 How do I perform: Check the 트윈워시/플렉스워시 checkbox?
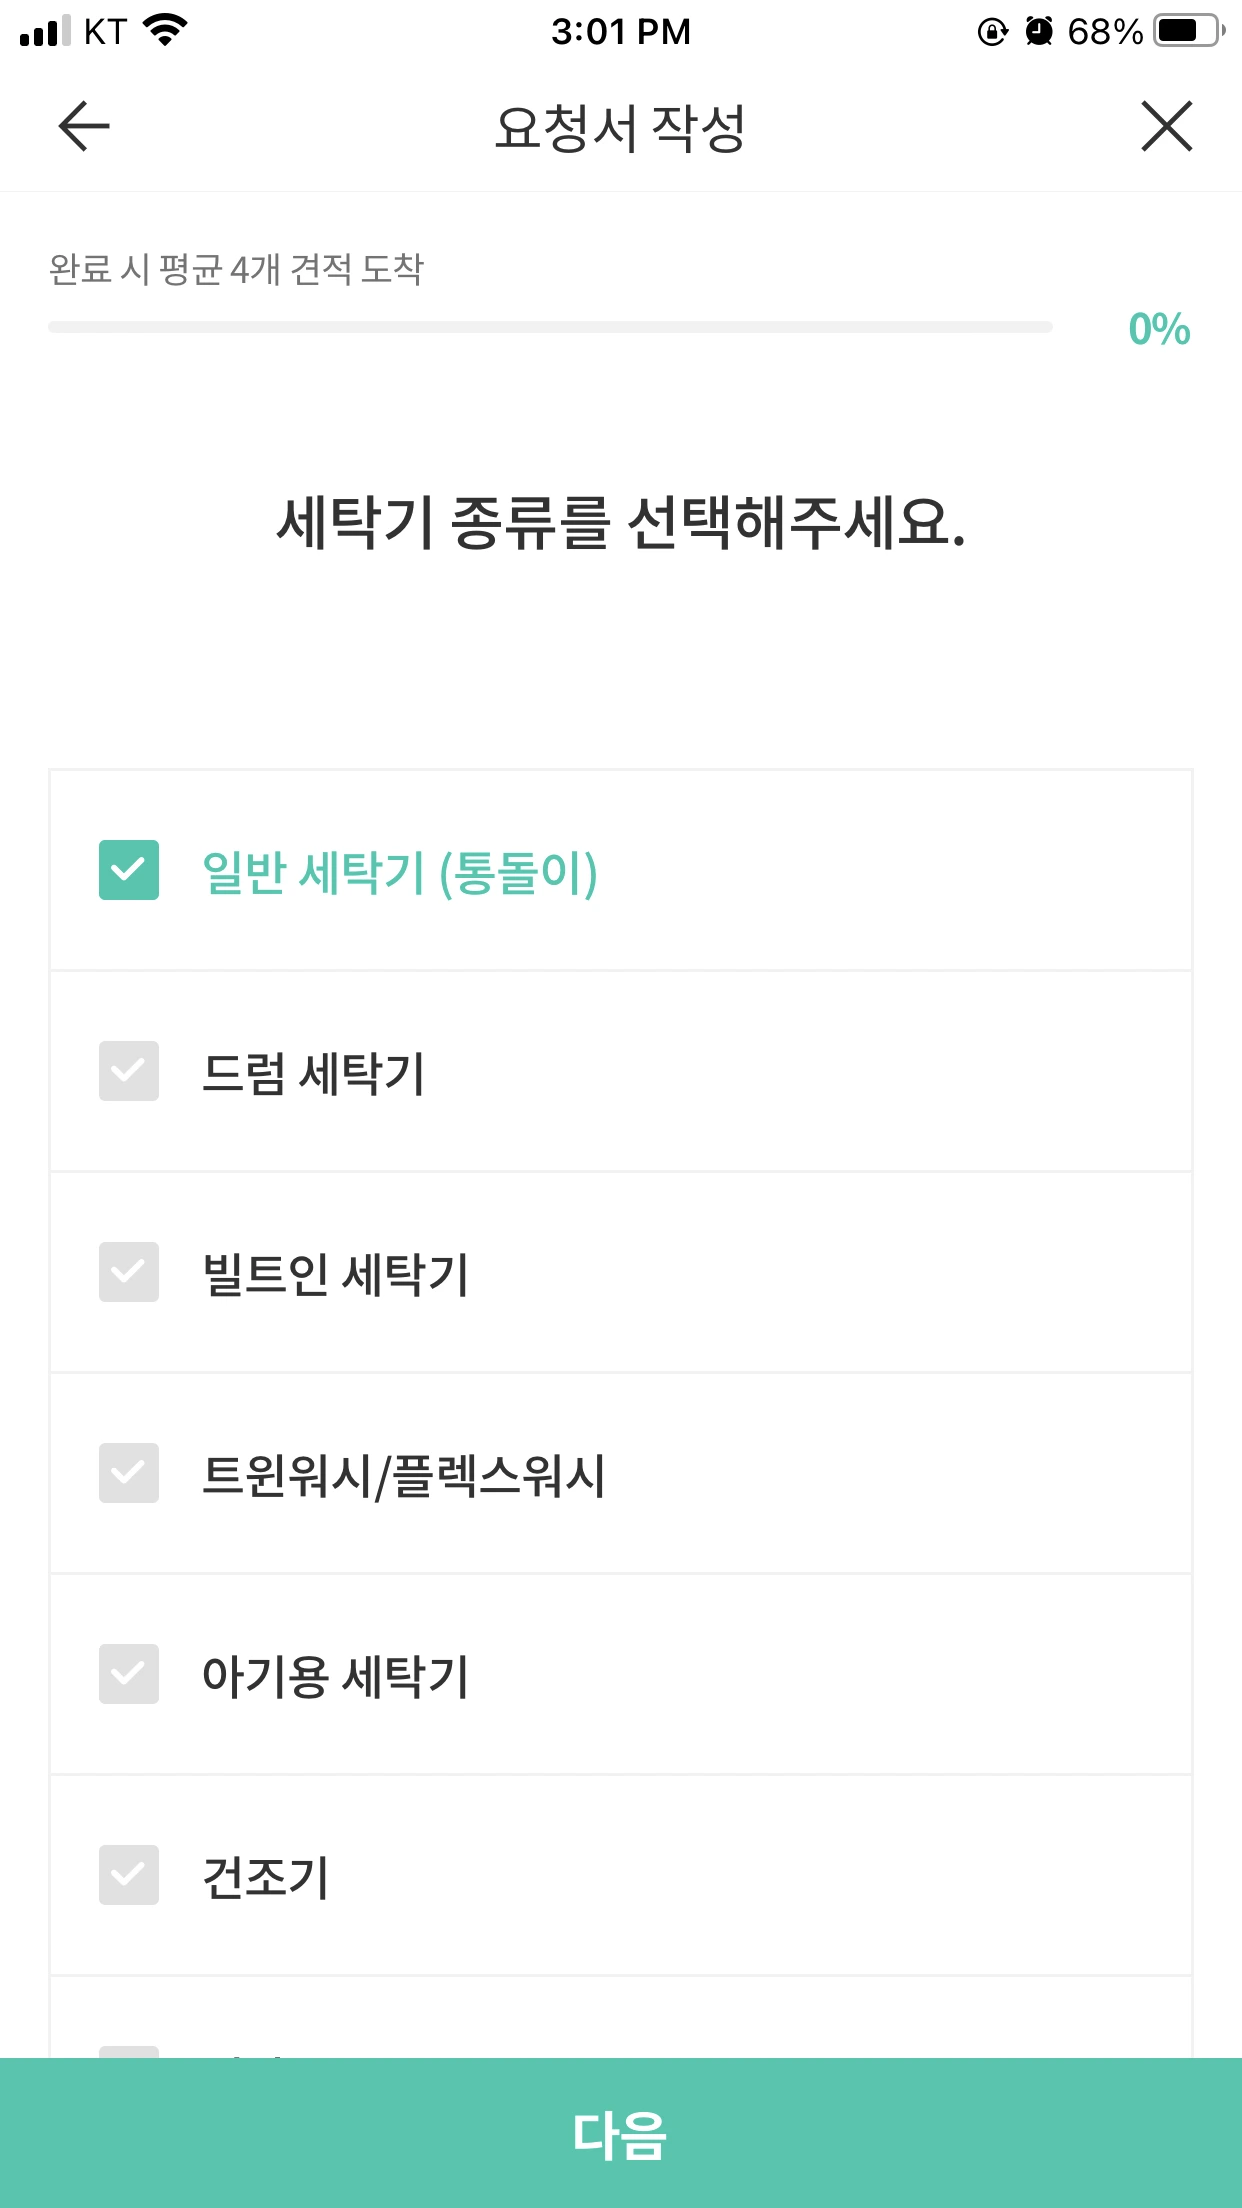[x=129, y=1473]
